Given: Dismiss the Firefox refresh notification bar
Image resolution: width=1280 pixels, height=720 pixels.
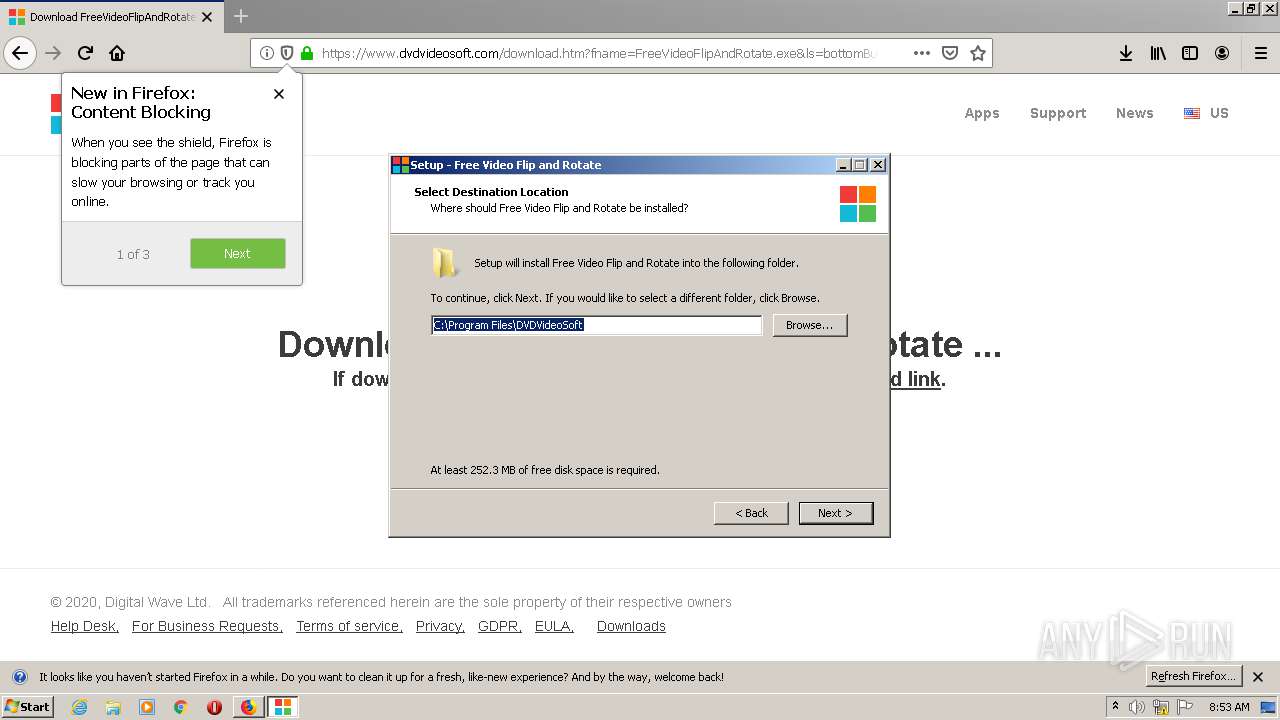Looking at the screenshot, I should [x=1258, y=677].
